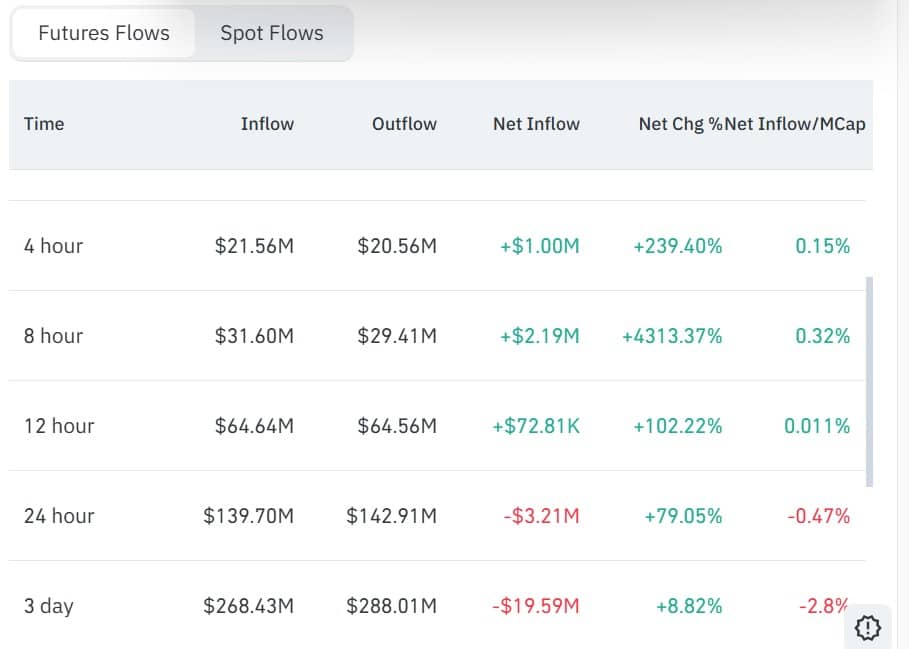Select the 24 hour row

tap(59, 516)
